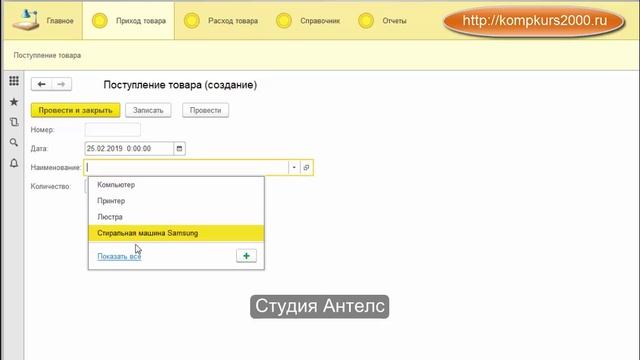Open Notifications bell icon in sidebar
Screen dimensions: 640x360
click(14, 163)
